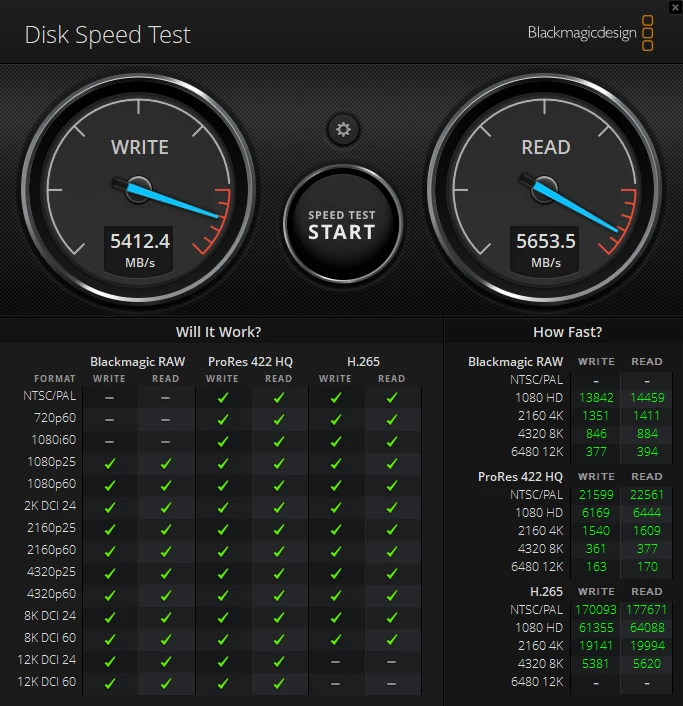Image resolution: width=683 pixels, height=706 pixels.
Task: Click the H.265 column header in Will It Work
Action: pyautogui.click(x=363, y=362)
